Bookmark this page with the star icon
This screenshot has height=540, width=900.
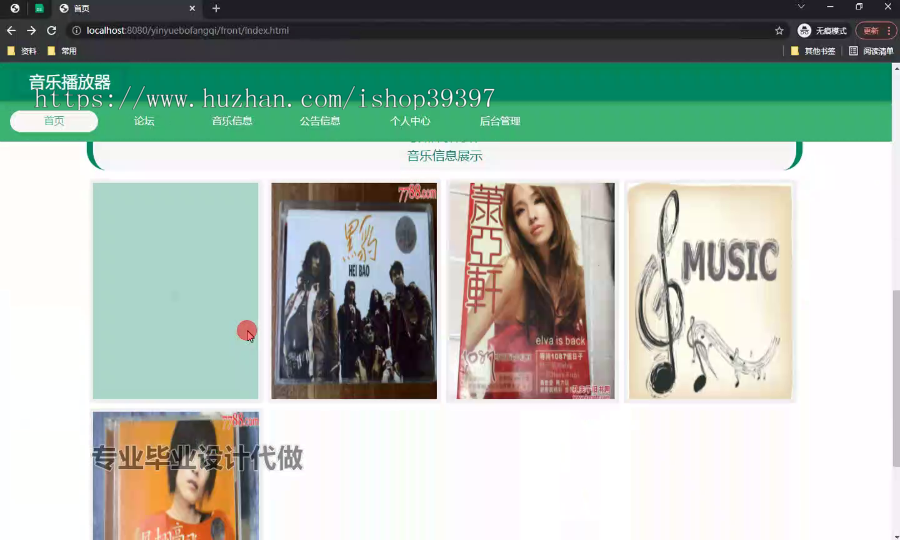tap(779, 30)
